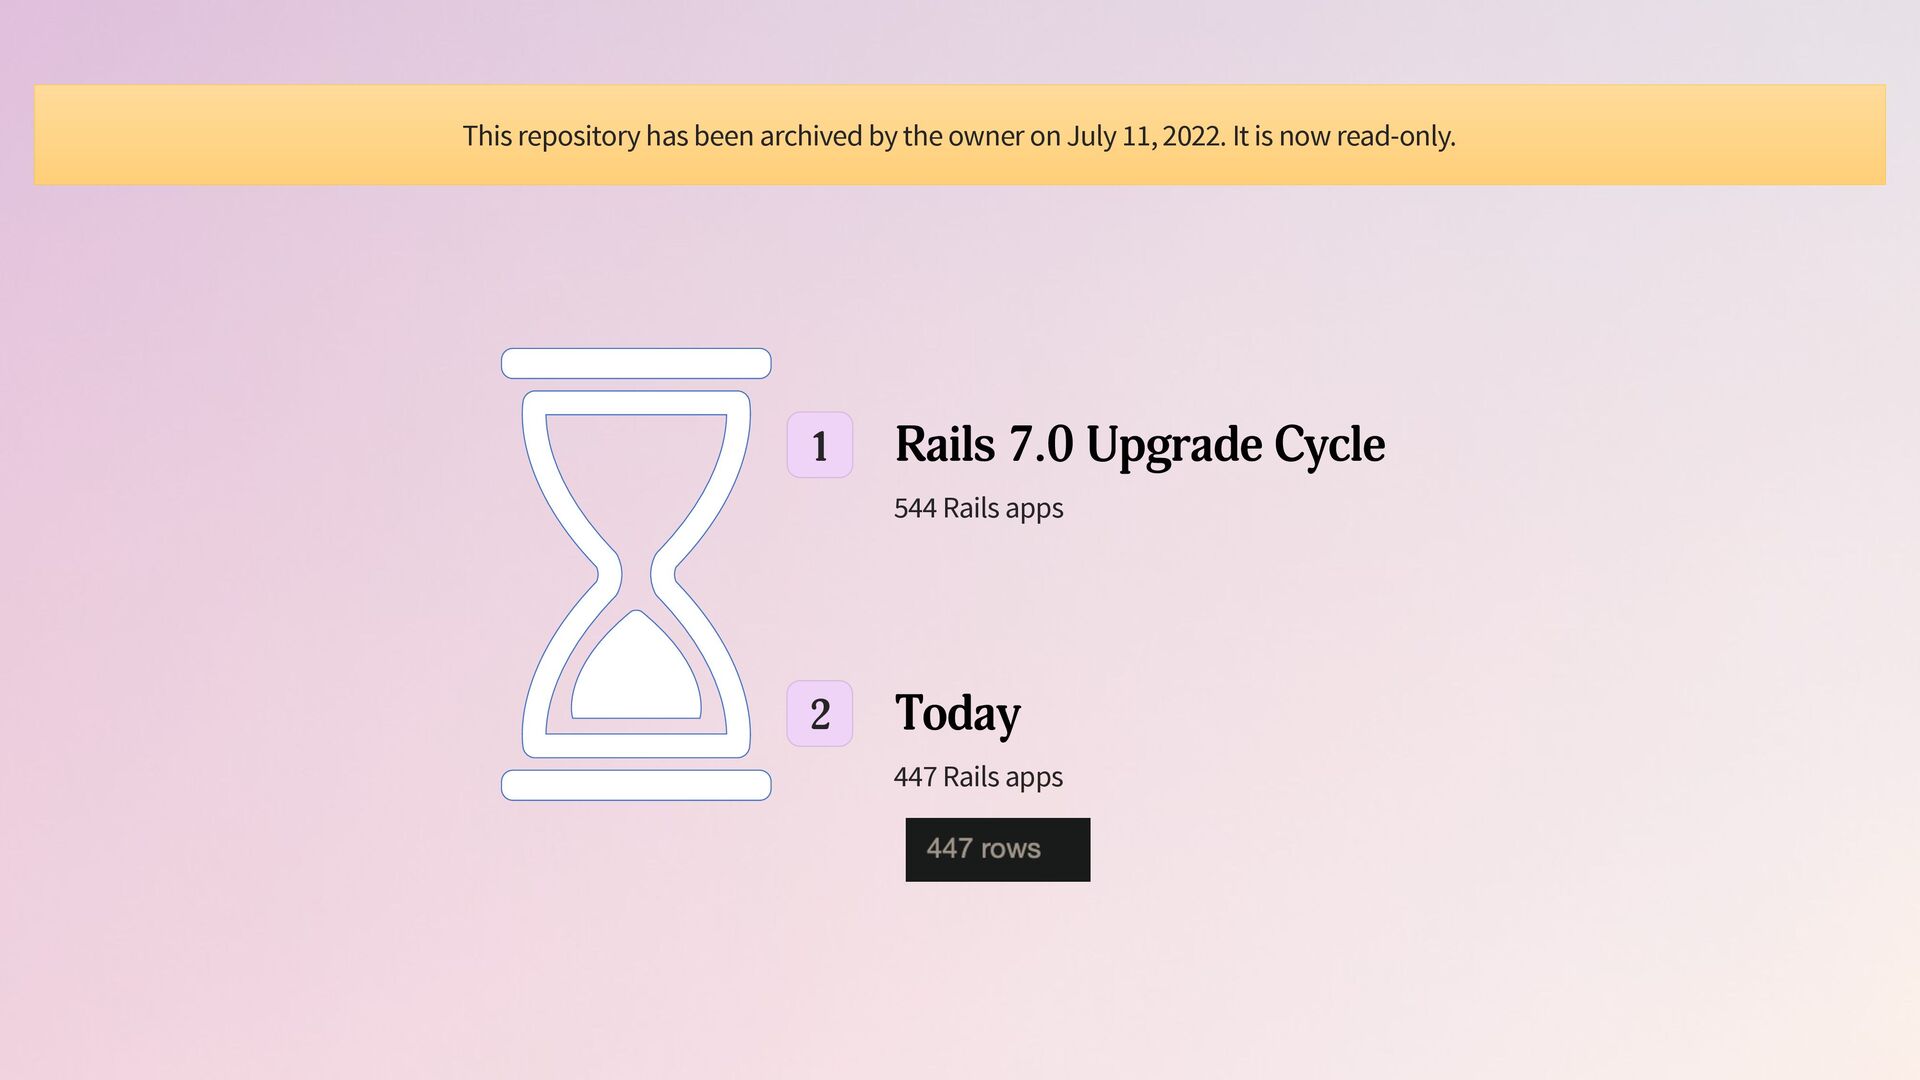Select the hourglass top cap bar
The image size is (1920, 1080).
point(636,363)
